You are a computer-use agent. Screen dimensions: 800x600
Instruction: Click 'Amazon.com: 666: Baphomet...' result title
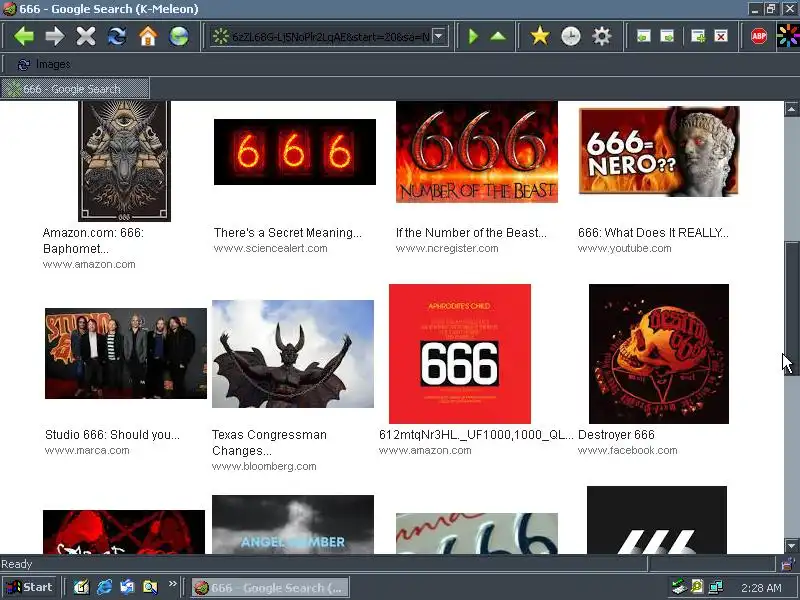[x=93, y=240]
